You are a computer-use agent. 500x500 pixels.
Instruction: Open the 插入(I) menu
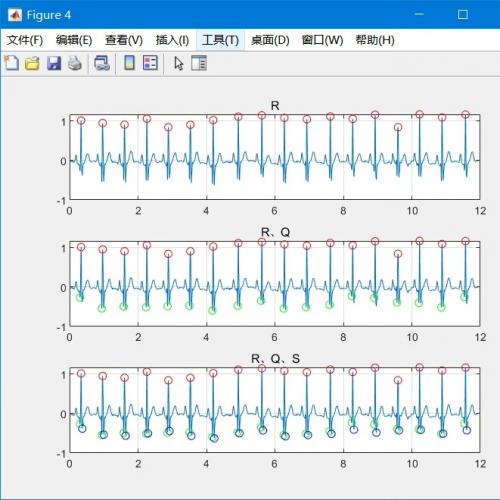172,40
